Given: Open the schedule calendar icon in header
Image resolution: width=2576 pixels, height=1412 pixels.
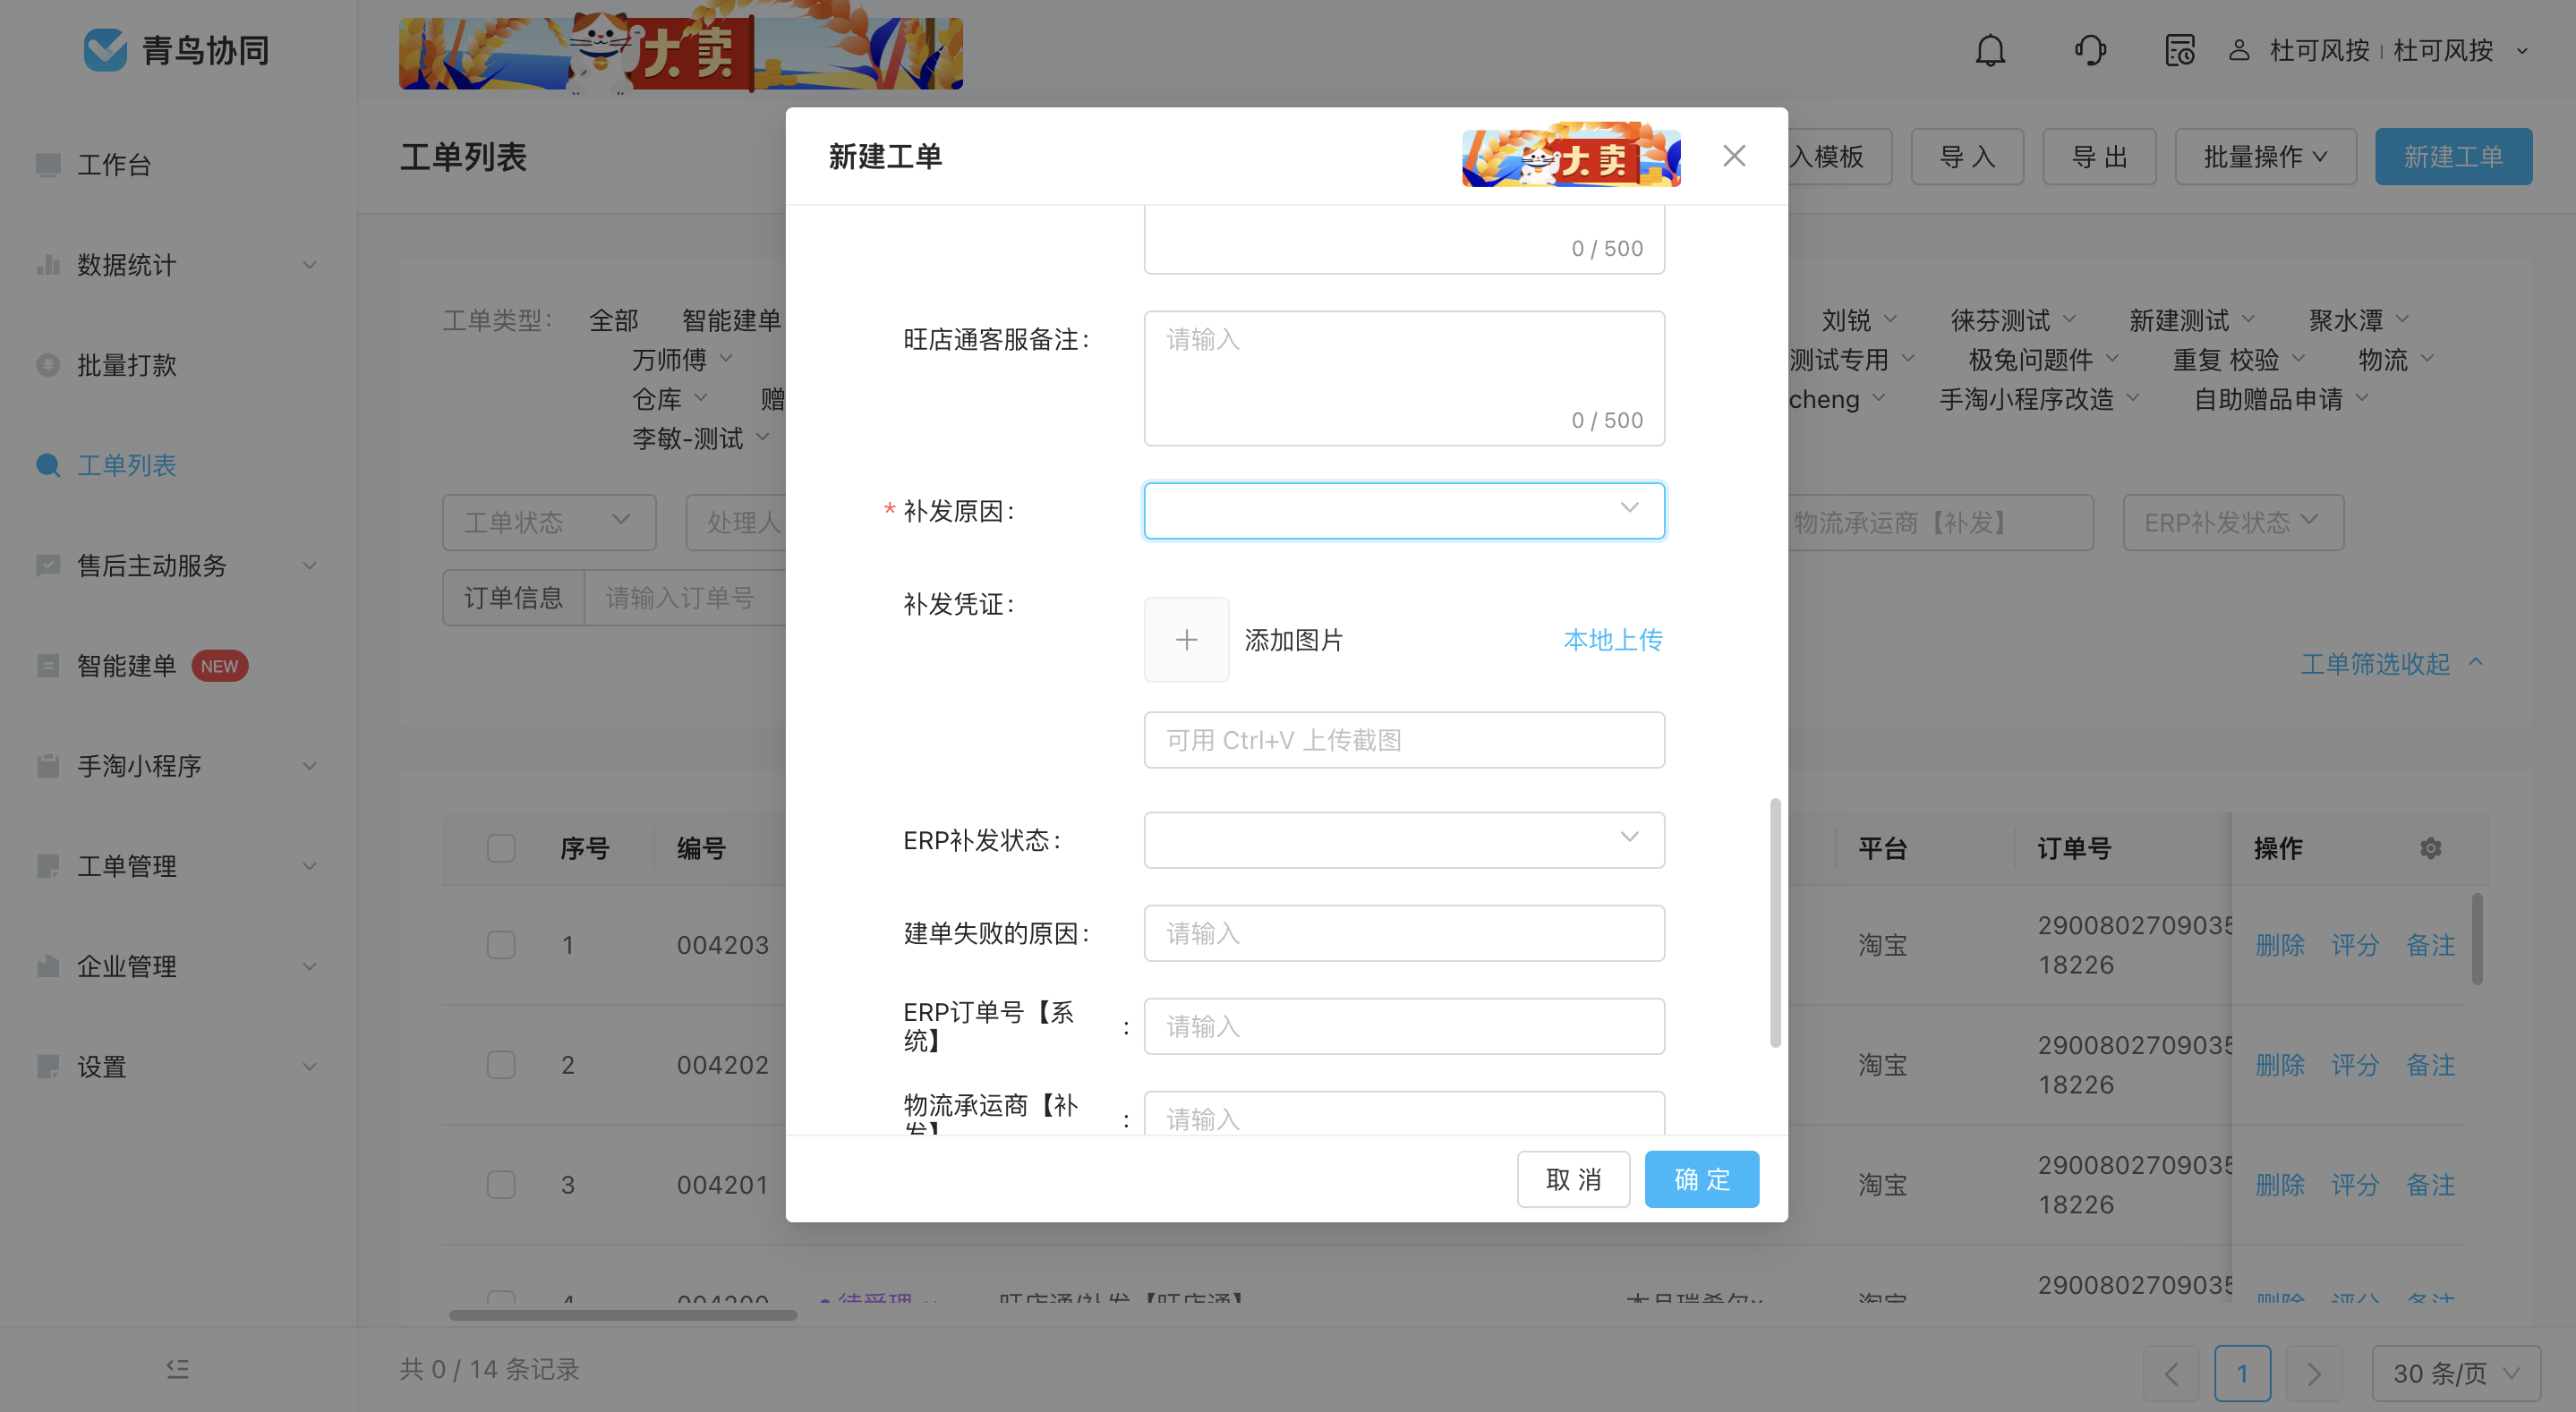Looking at the screenshot, I should [x=2179, y=50].
